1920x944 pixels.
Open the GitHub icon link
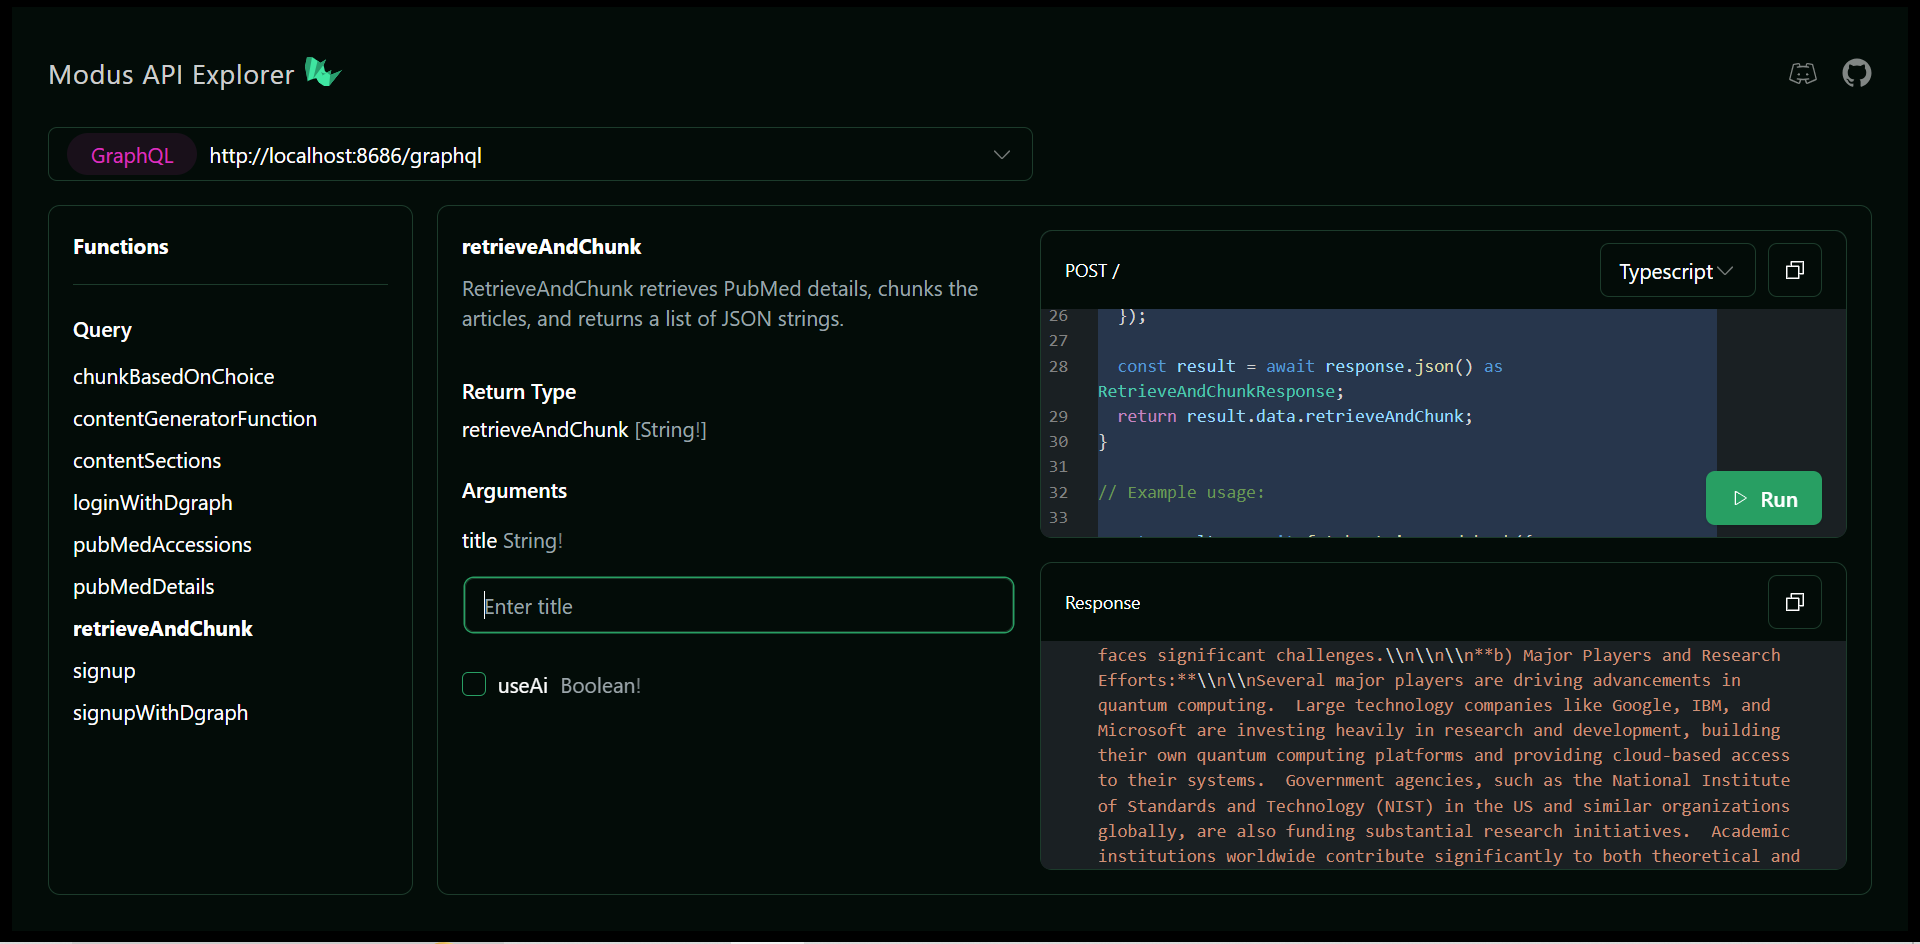pyautogui.click(x=1857, y=73)
